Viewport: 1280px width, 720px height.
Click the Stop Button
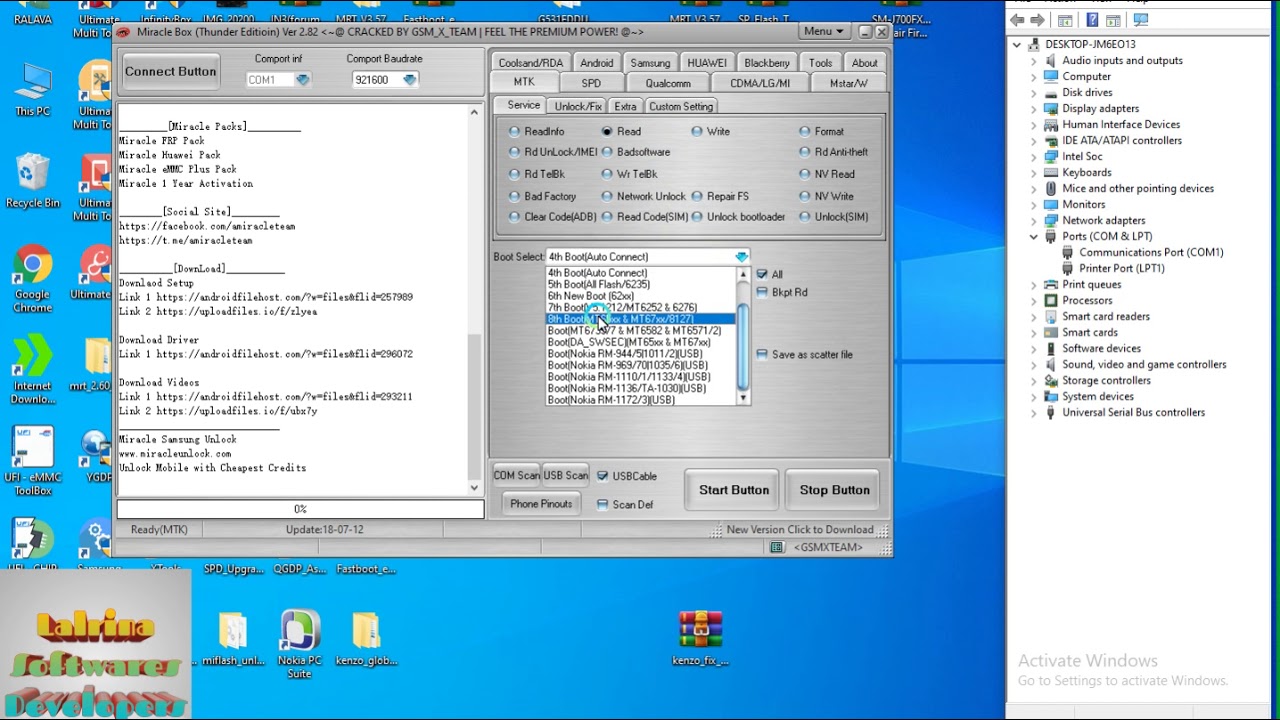pyautogui.click(x=835, y=490)
